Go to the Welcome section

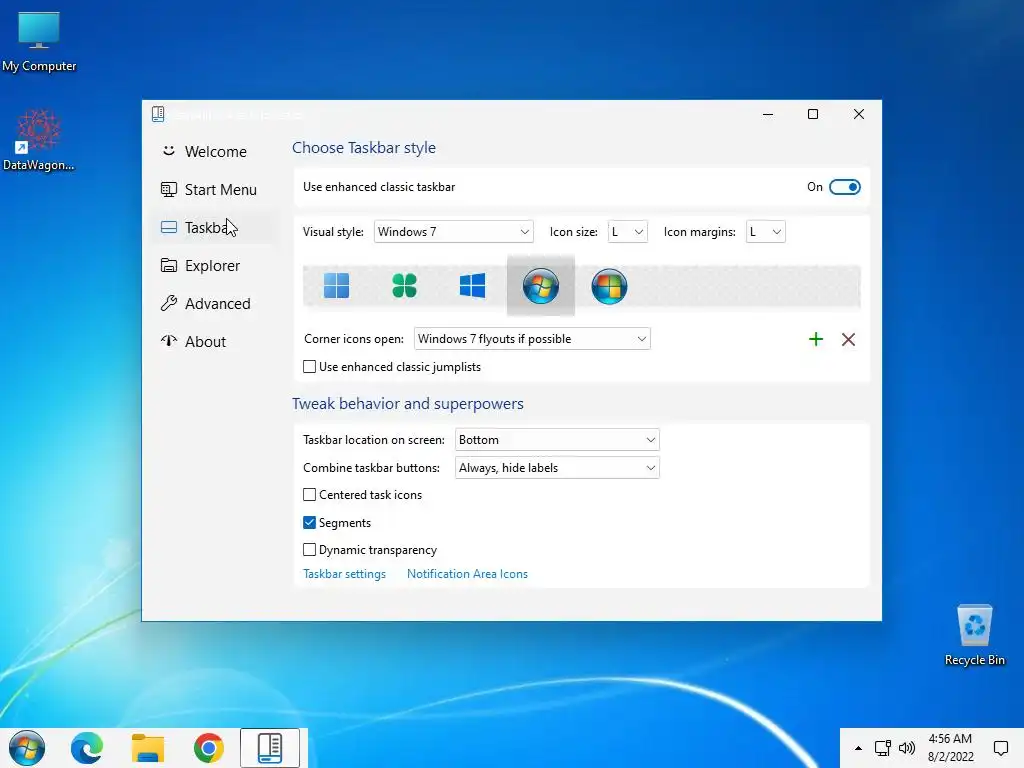[216, 152]
